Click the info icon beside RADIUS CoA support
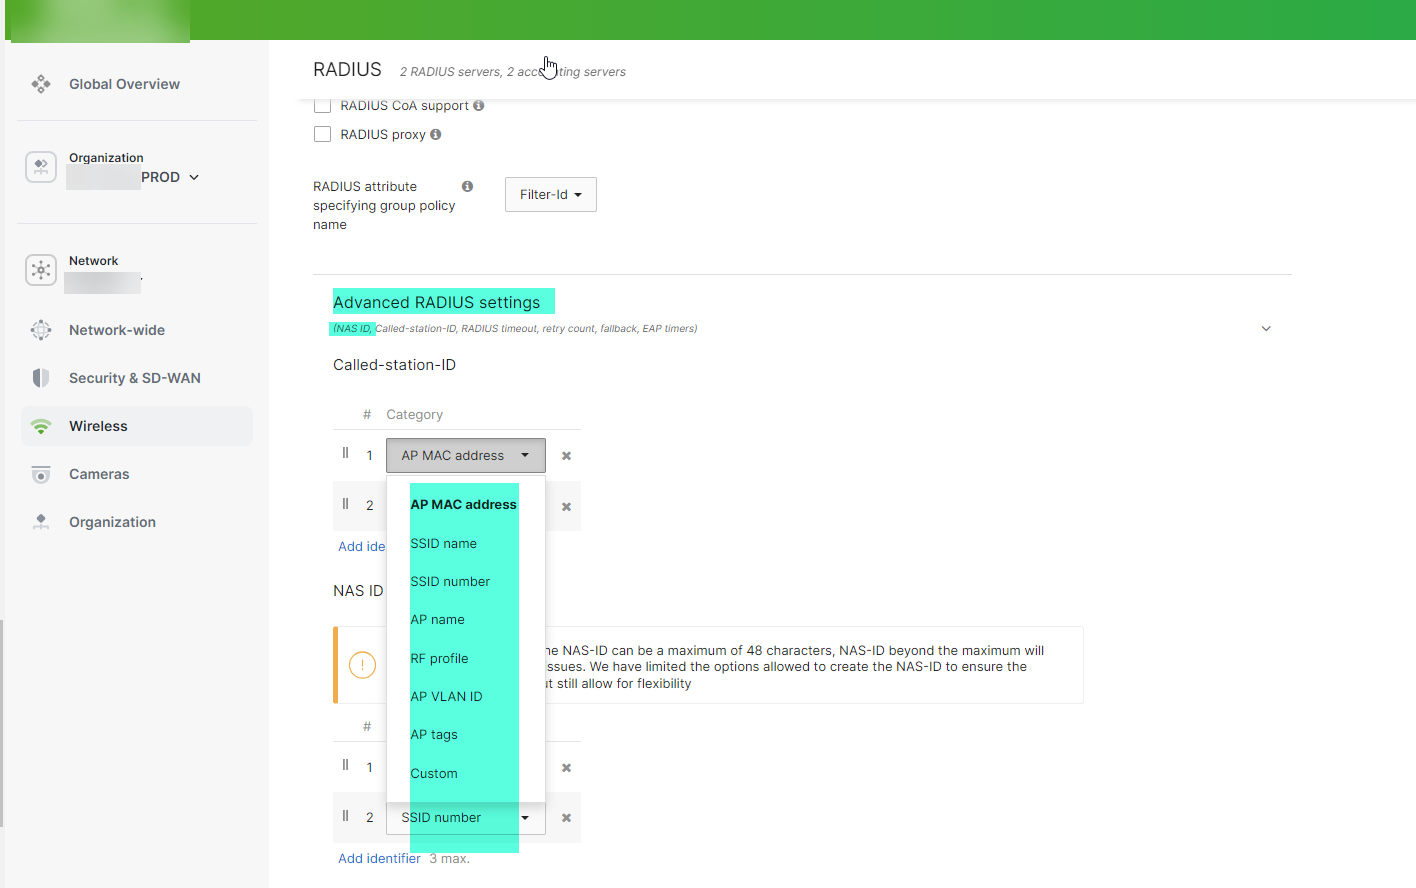 pos(479,105)
